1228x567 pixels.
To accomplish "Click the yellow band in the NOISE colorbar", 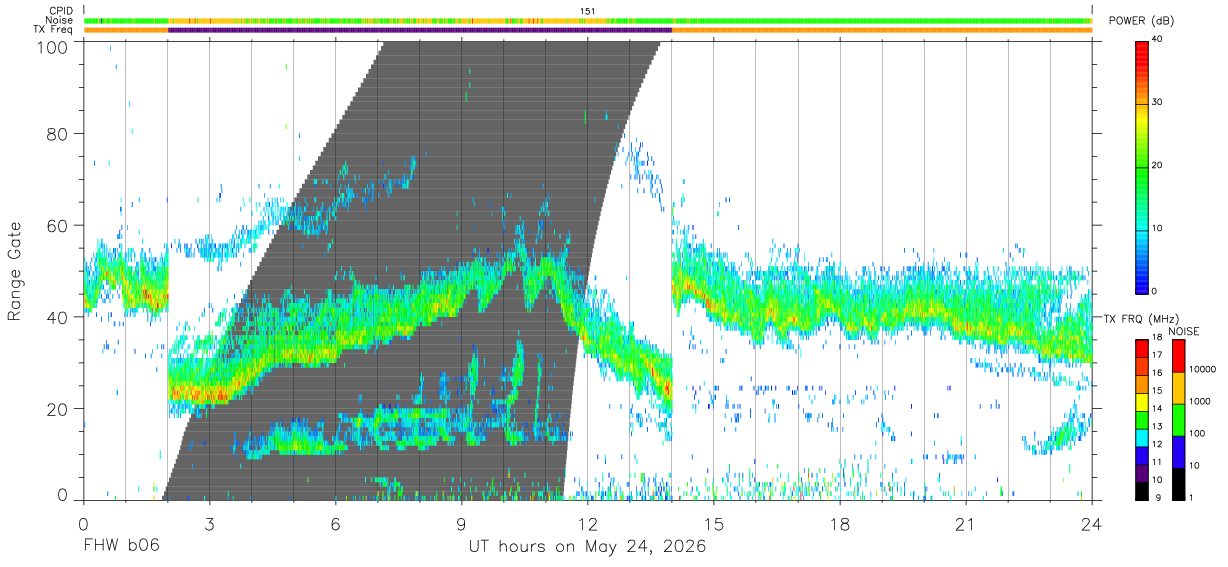I will [1177, 388].
